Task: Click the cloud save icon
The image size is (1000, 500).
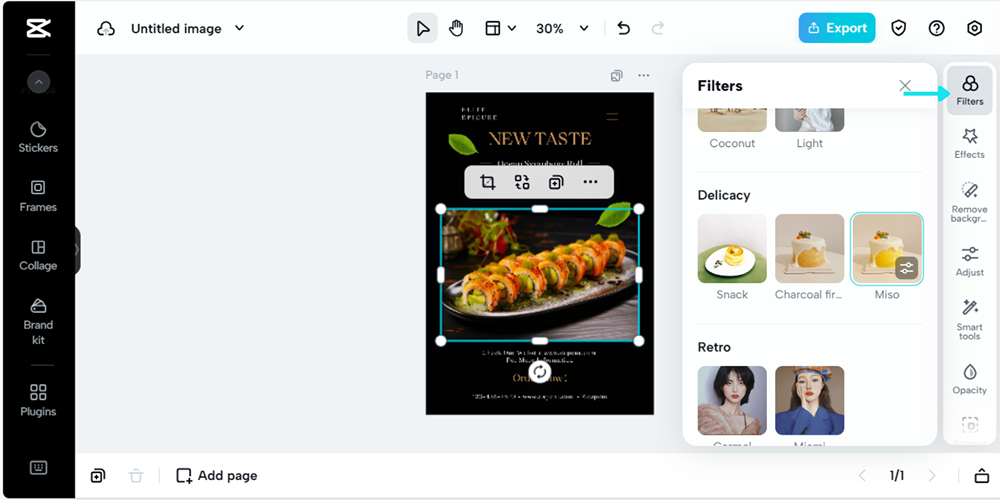Action: point(106,29)
